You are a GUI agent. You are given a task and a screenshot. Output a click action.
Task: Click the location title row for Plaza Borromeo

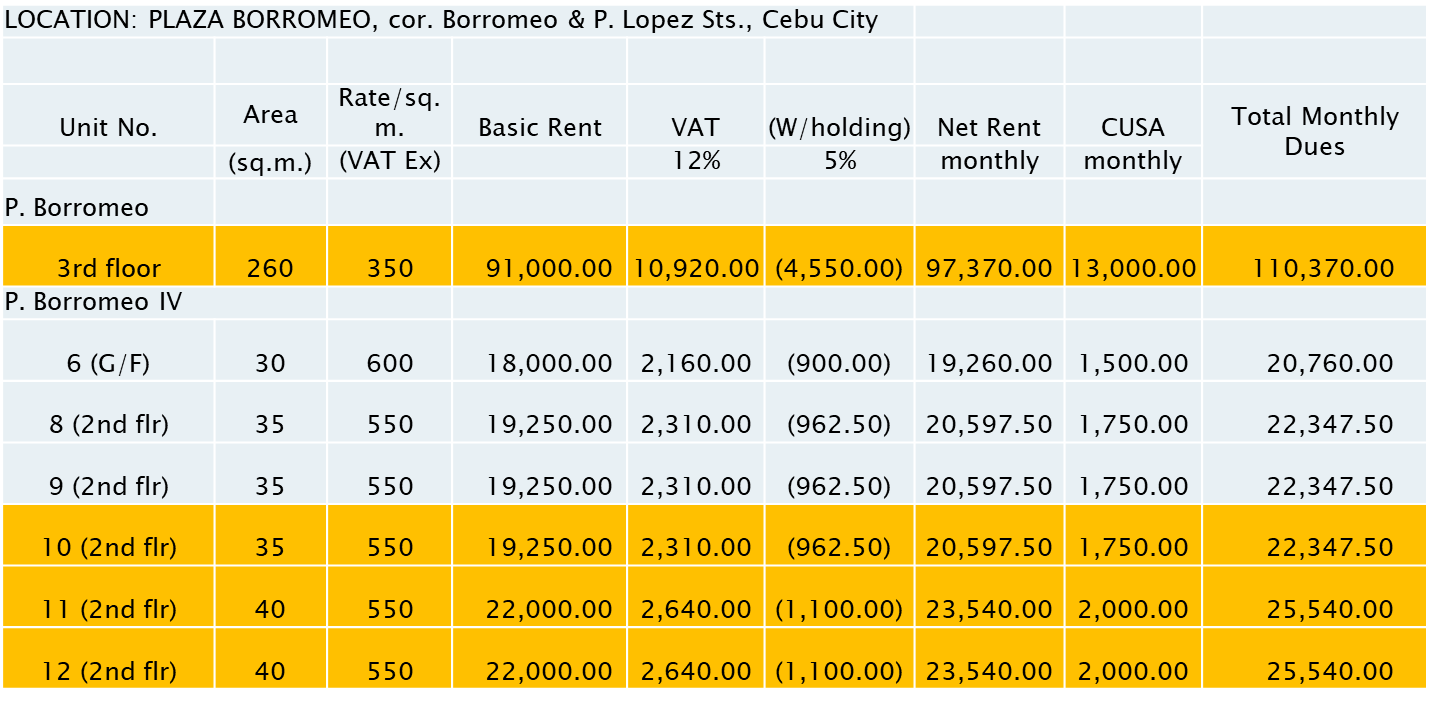coord(441,20)
